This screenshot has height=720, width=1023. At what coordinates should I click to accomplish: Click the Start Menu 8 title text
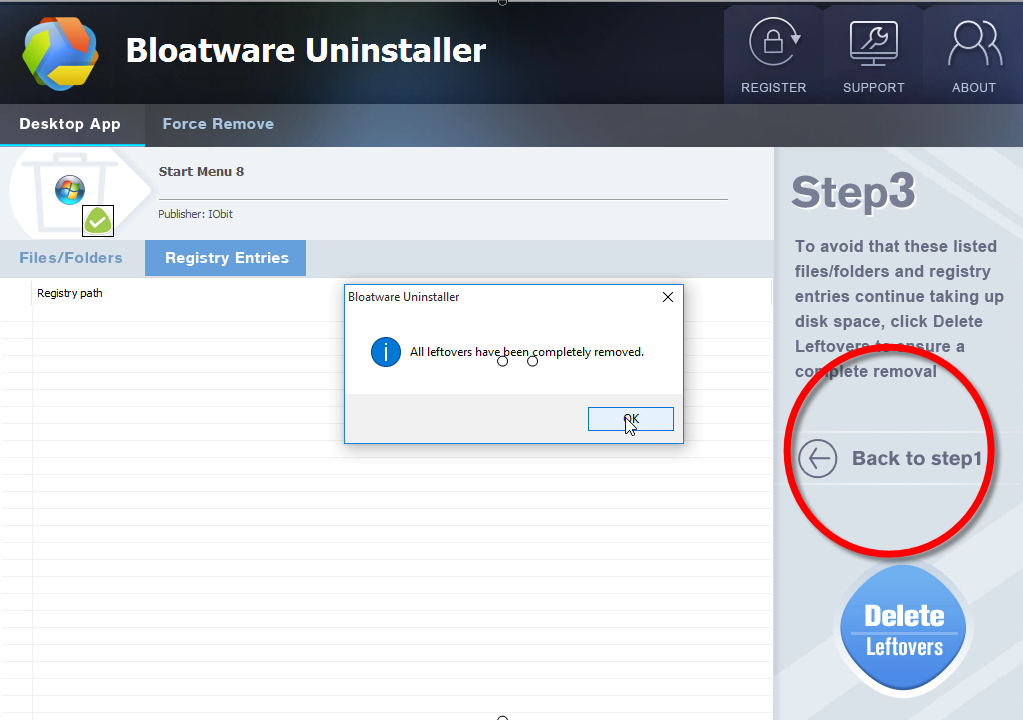pyautogui.click(x=201, y=172)
